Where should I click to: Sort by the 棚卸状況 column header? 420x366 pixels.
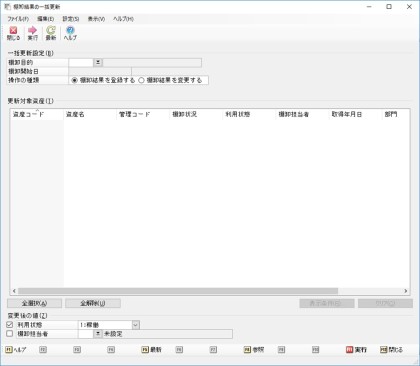pos(196,114)
